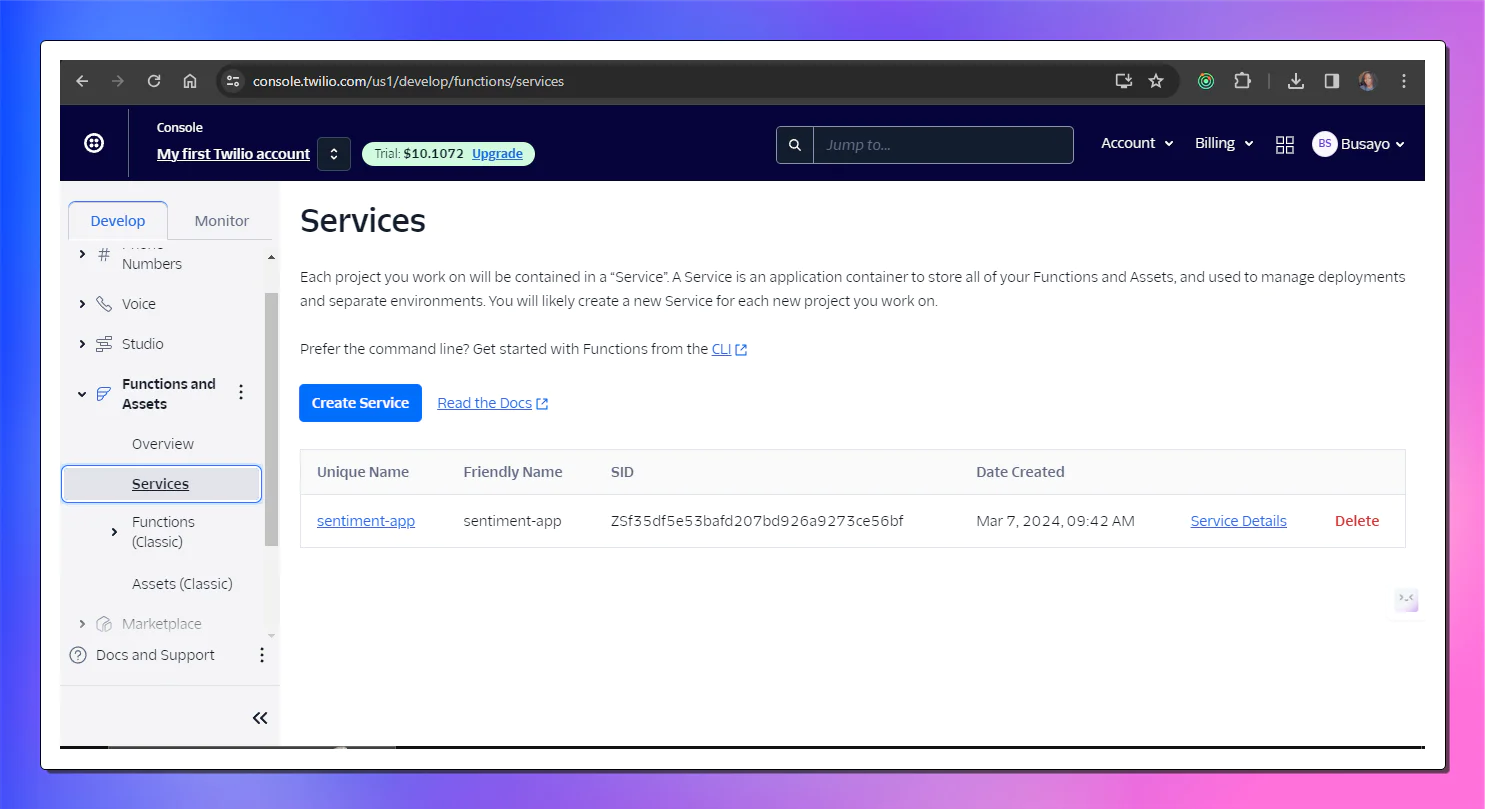The image size is (1485, 809).
Task: Click the install app icon in address bar
Action: click(x=1124, y=81)
